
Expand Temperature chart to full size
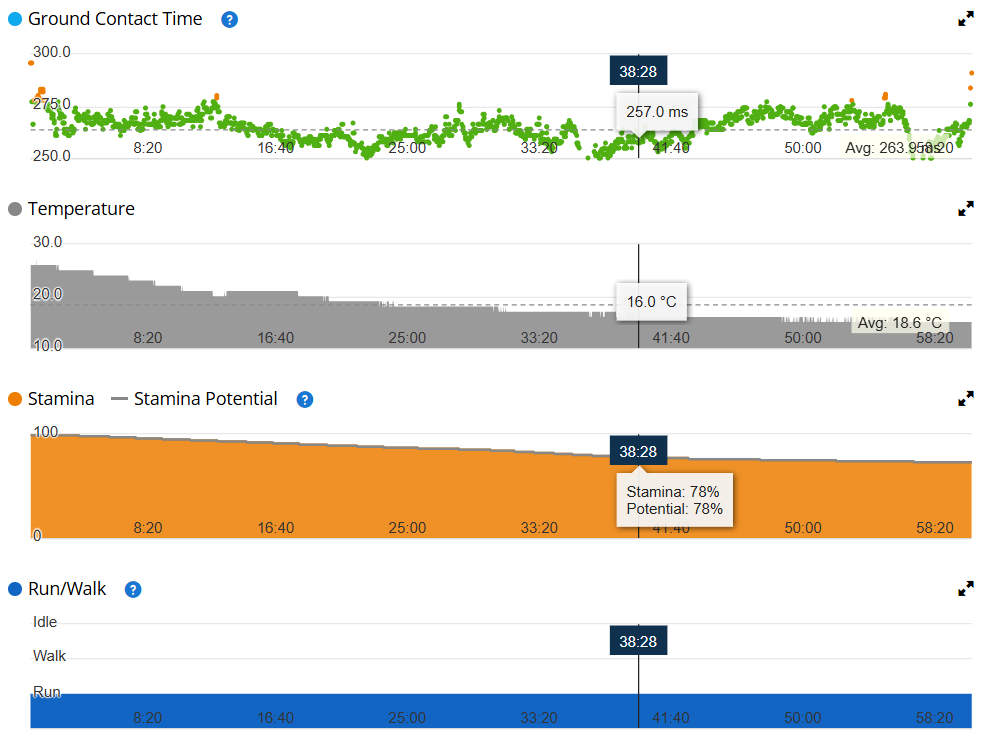click(x=966, y=209)
